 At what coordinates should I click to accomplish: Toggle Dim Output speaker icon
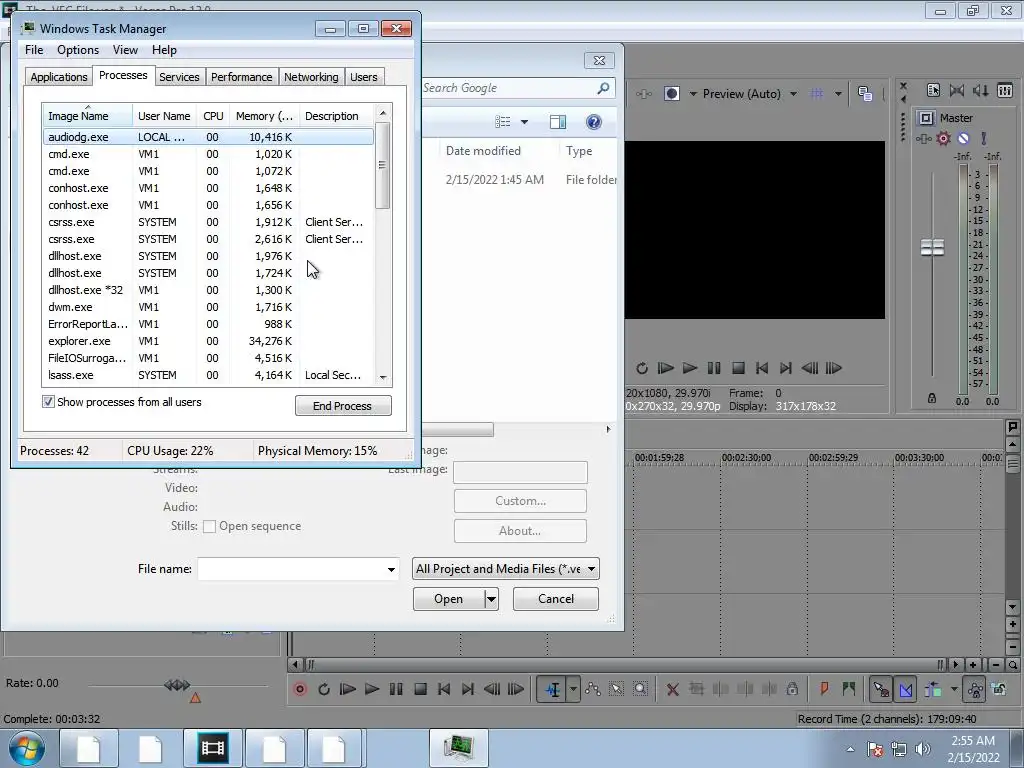coord(981,91)
